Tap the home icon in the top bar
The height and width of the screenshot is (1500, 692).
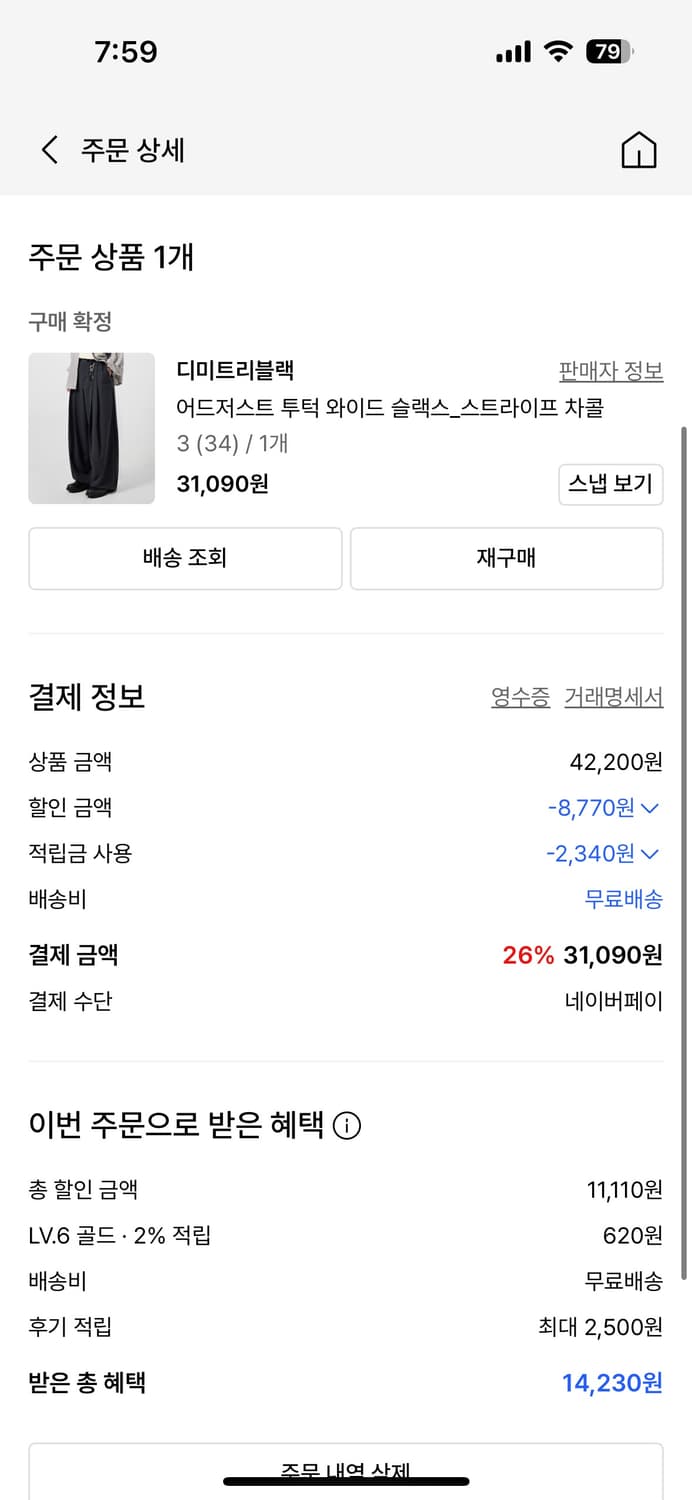point(638,150)
